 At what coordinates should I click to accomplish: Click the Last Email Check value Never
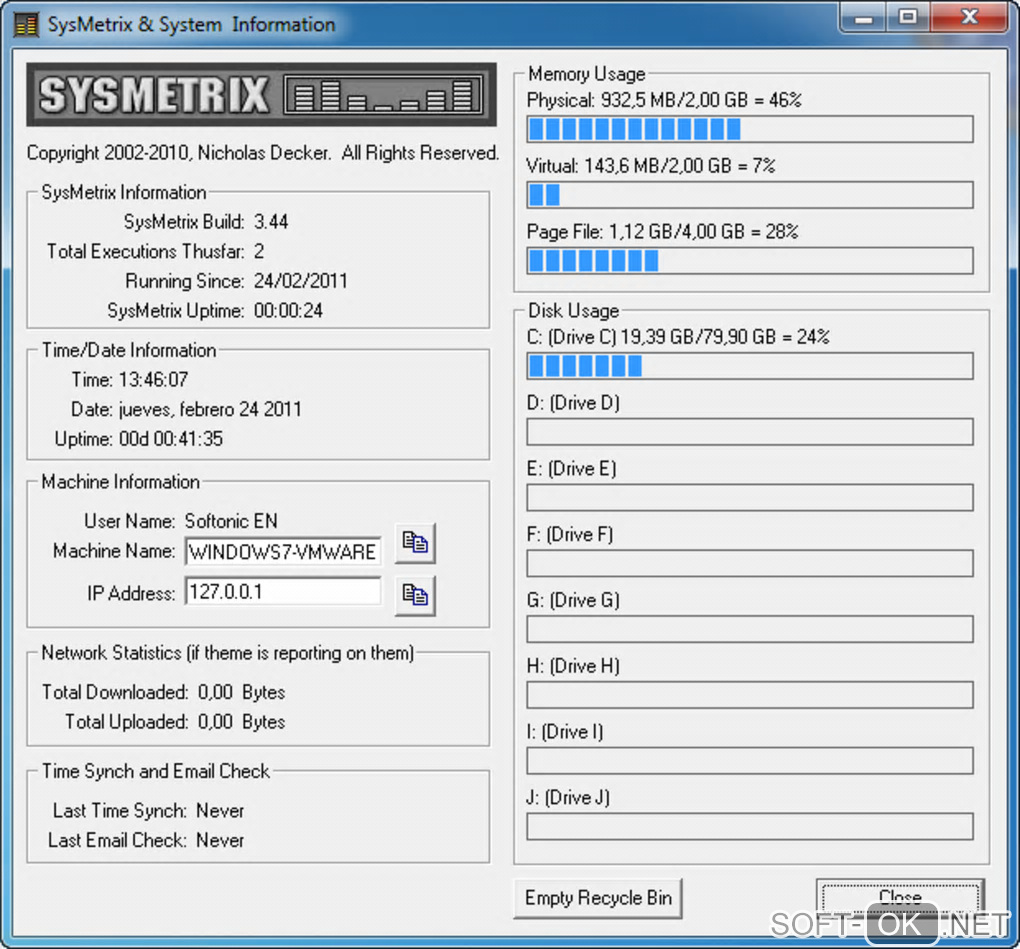click(x=220, y=840)
